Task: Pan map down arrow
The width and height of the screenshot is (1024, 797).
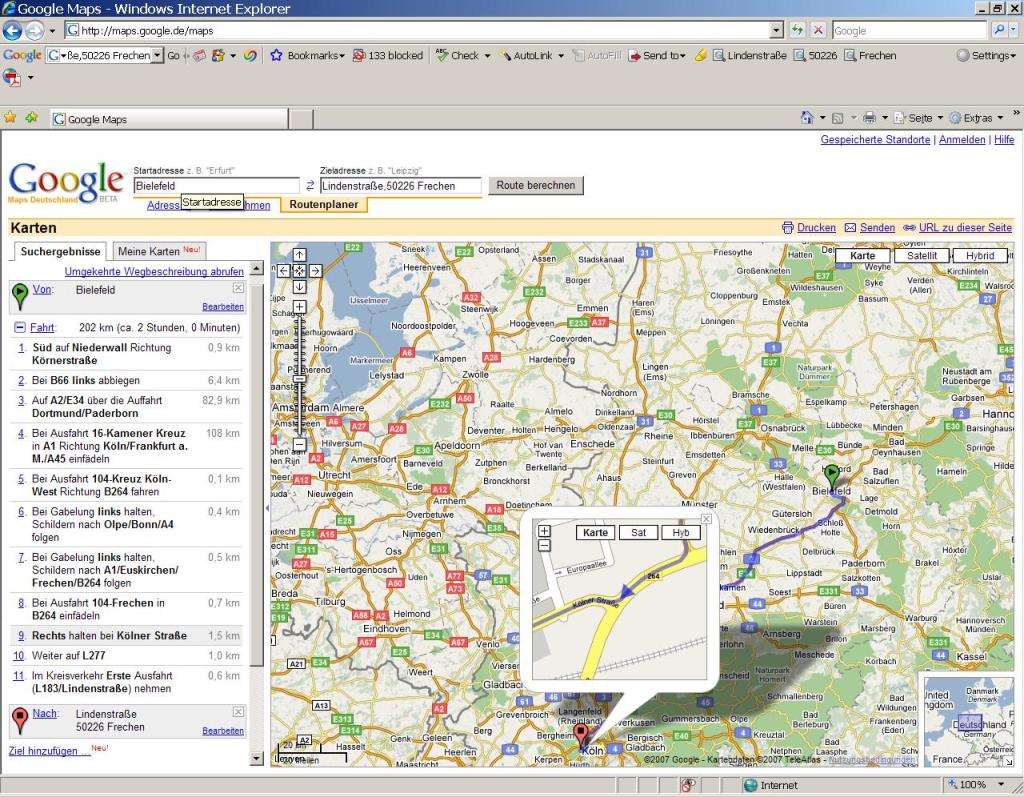Action: click(299, 286)
